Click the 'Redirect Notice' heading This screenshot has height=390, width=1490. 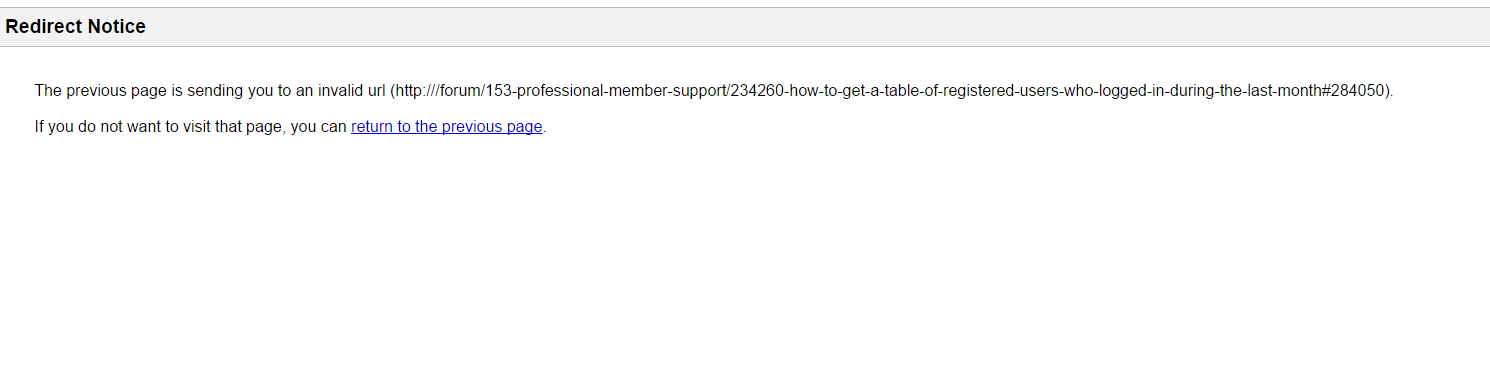(x=76, y=27)
